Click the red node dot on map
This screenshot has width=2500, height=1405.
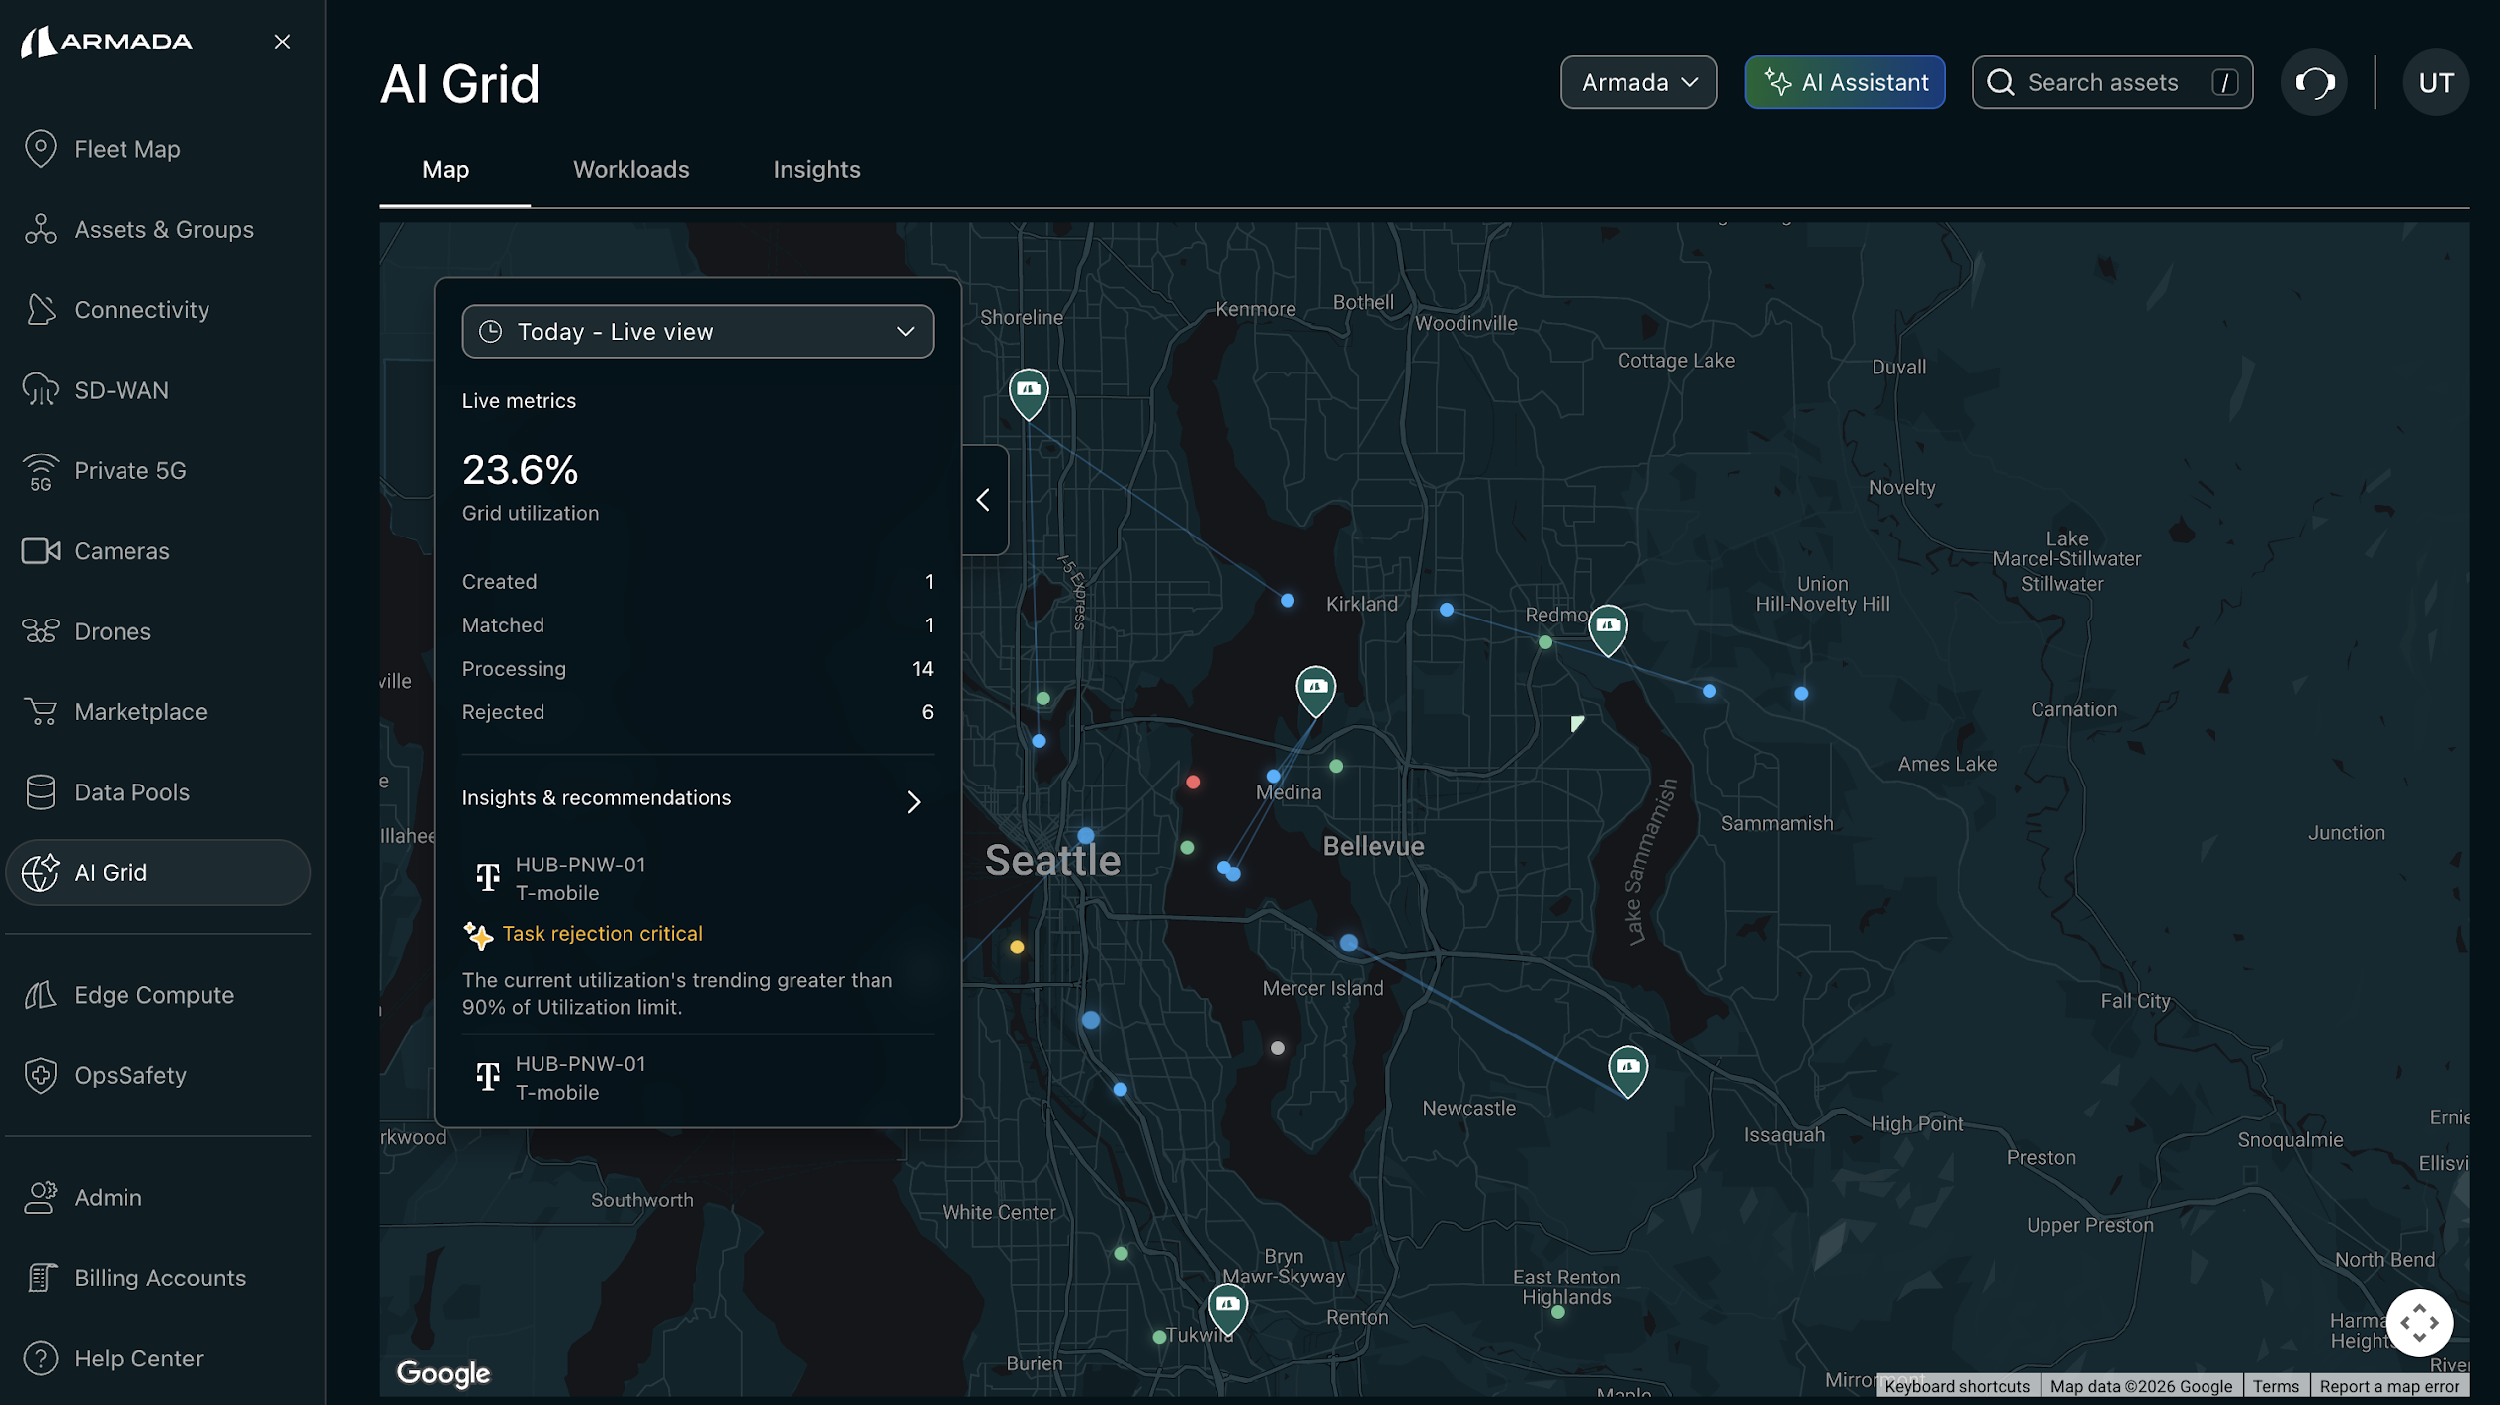click(1193, 782)
